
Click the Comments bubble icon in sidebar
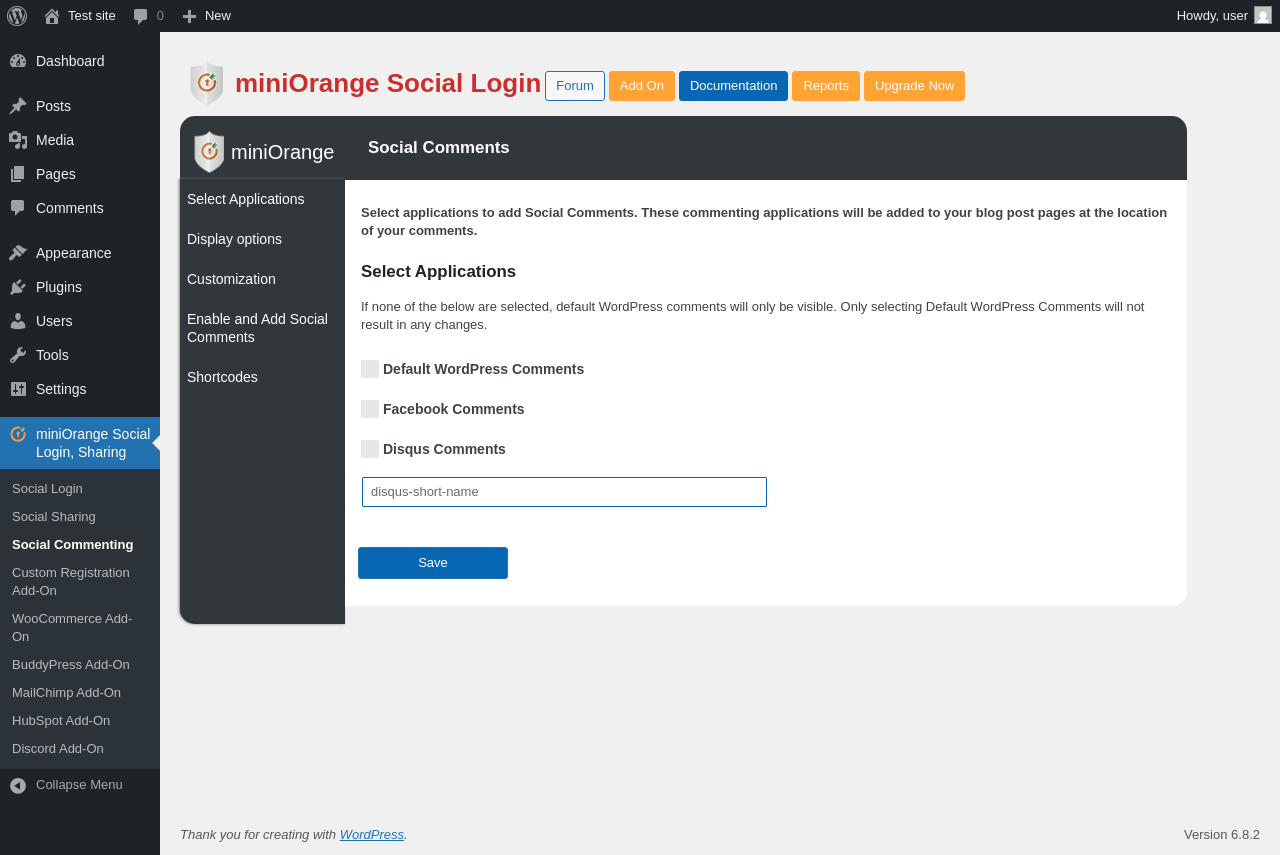tap(18, 208)
